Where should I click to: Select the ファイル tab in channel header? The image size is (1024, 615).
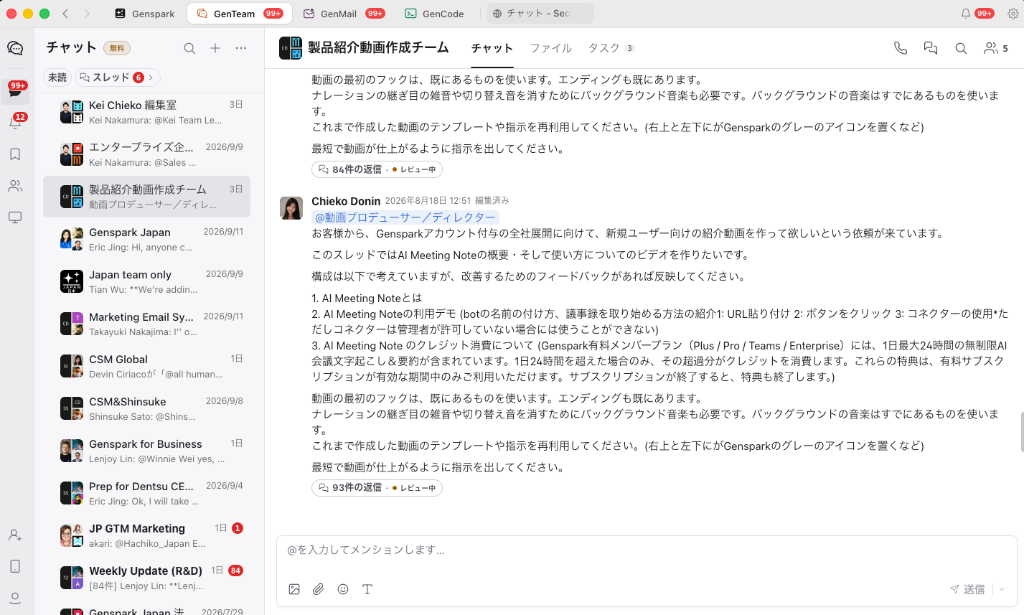click(x=551, y=48)
